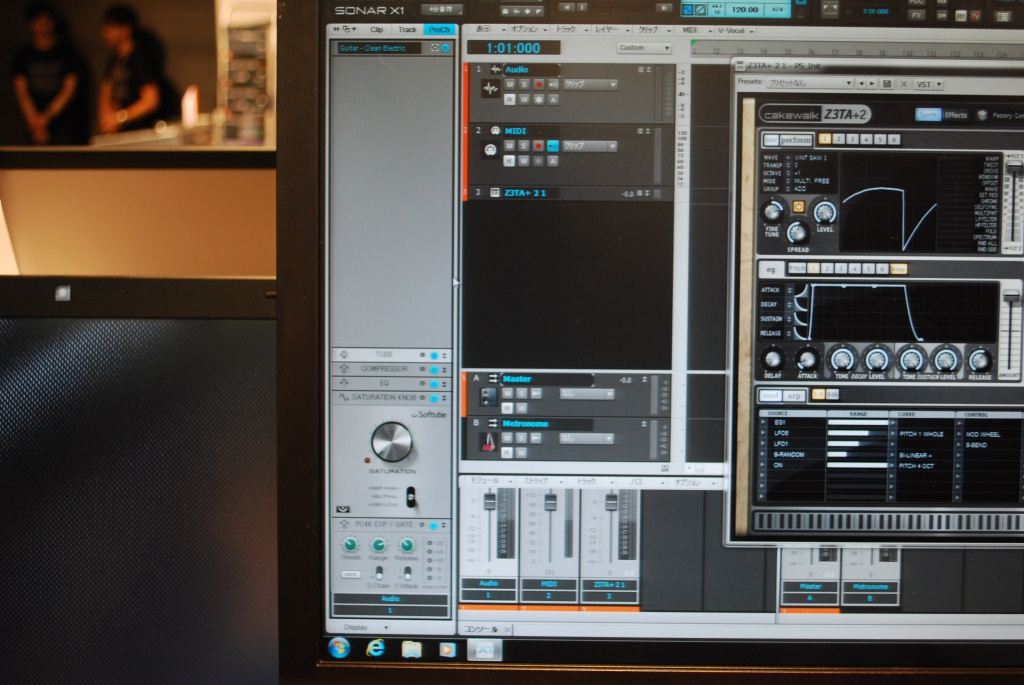
Task: Toggle ProChannel power button beside preset
Action: [x=445, y=48]
